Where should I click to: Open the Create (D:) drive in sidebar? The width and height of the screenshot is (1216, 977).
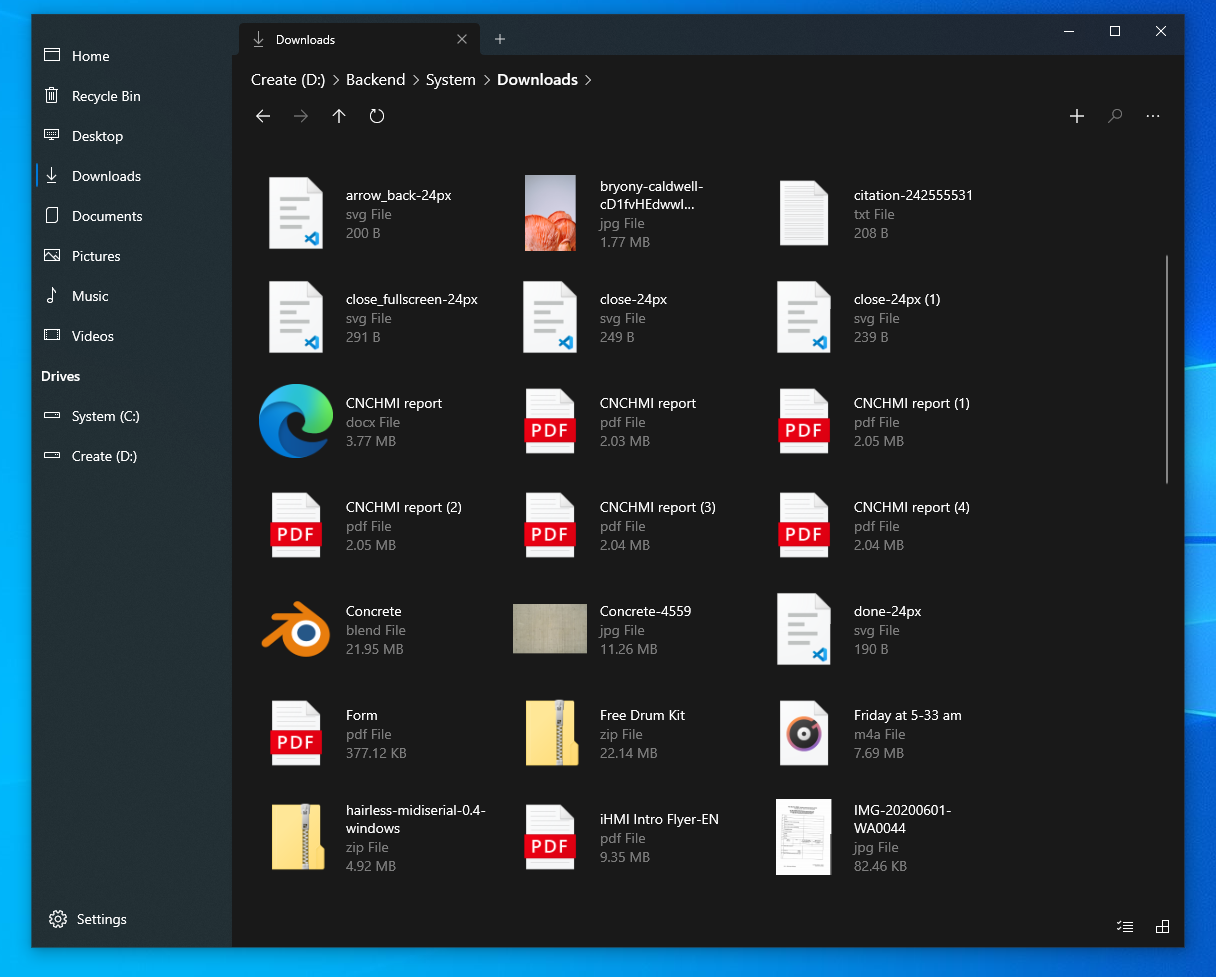134,456
